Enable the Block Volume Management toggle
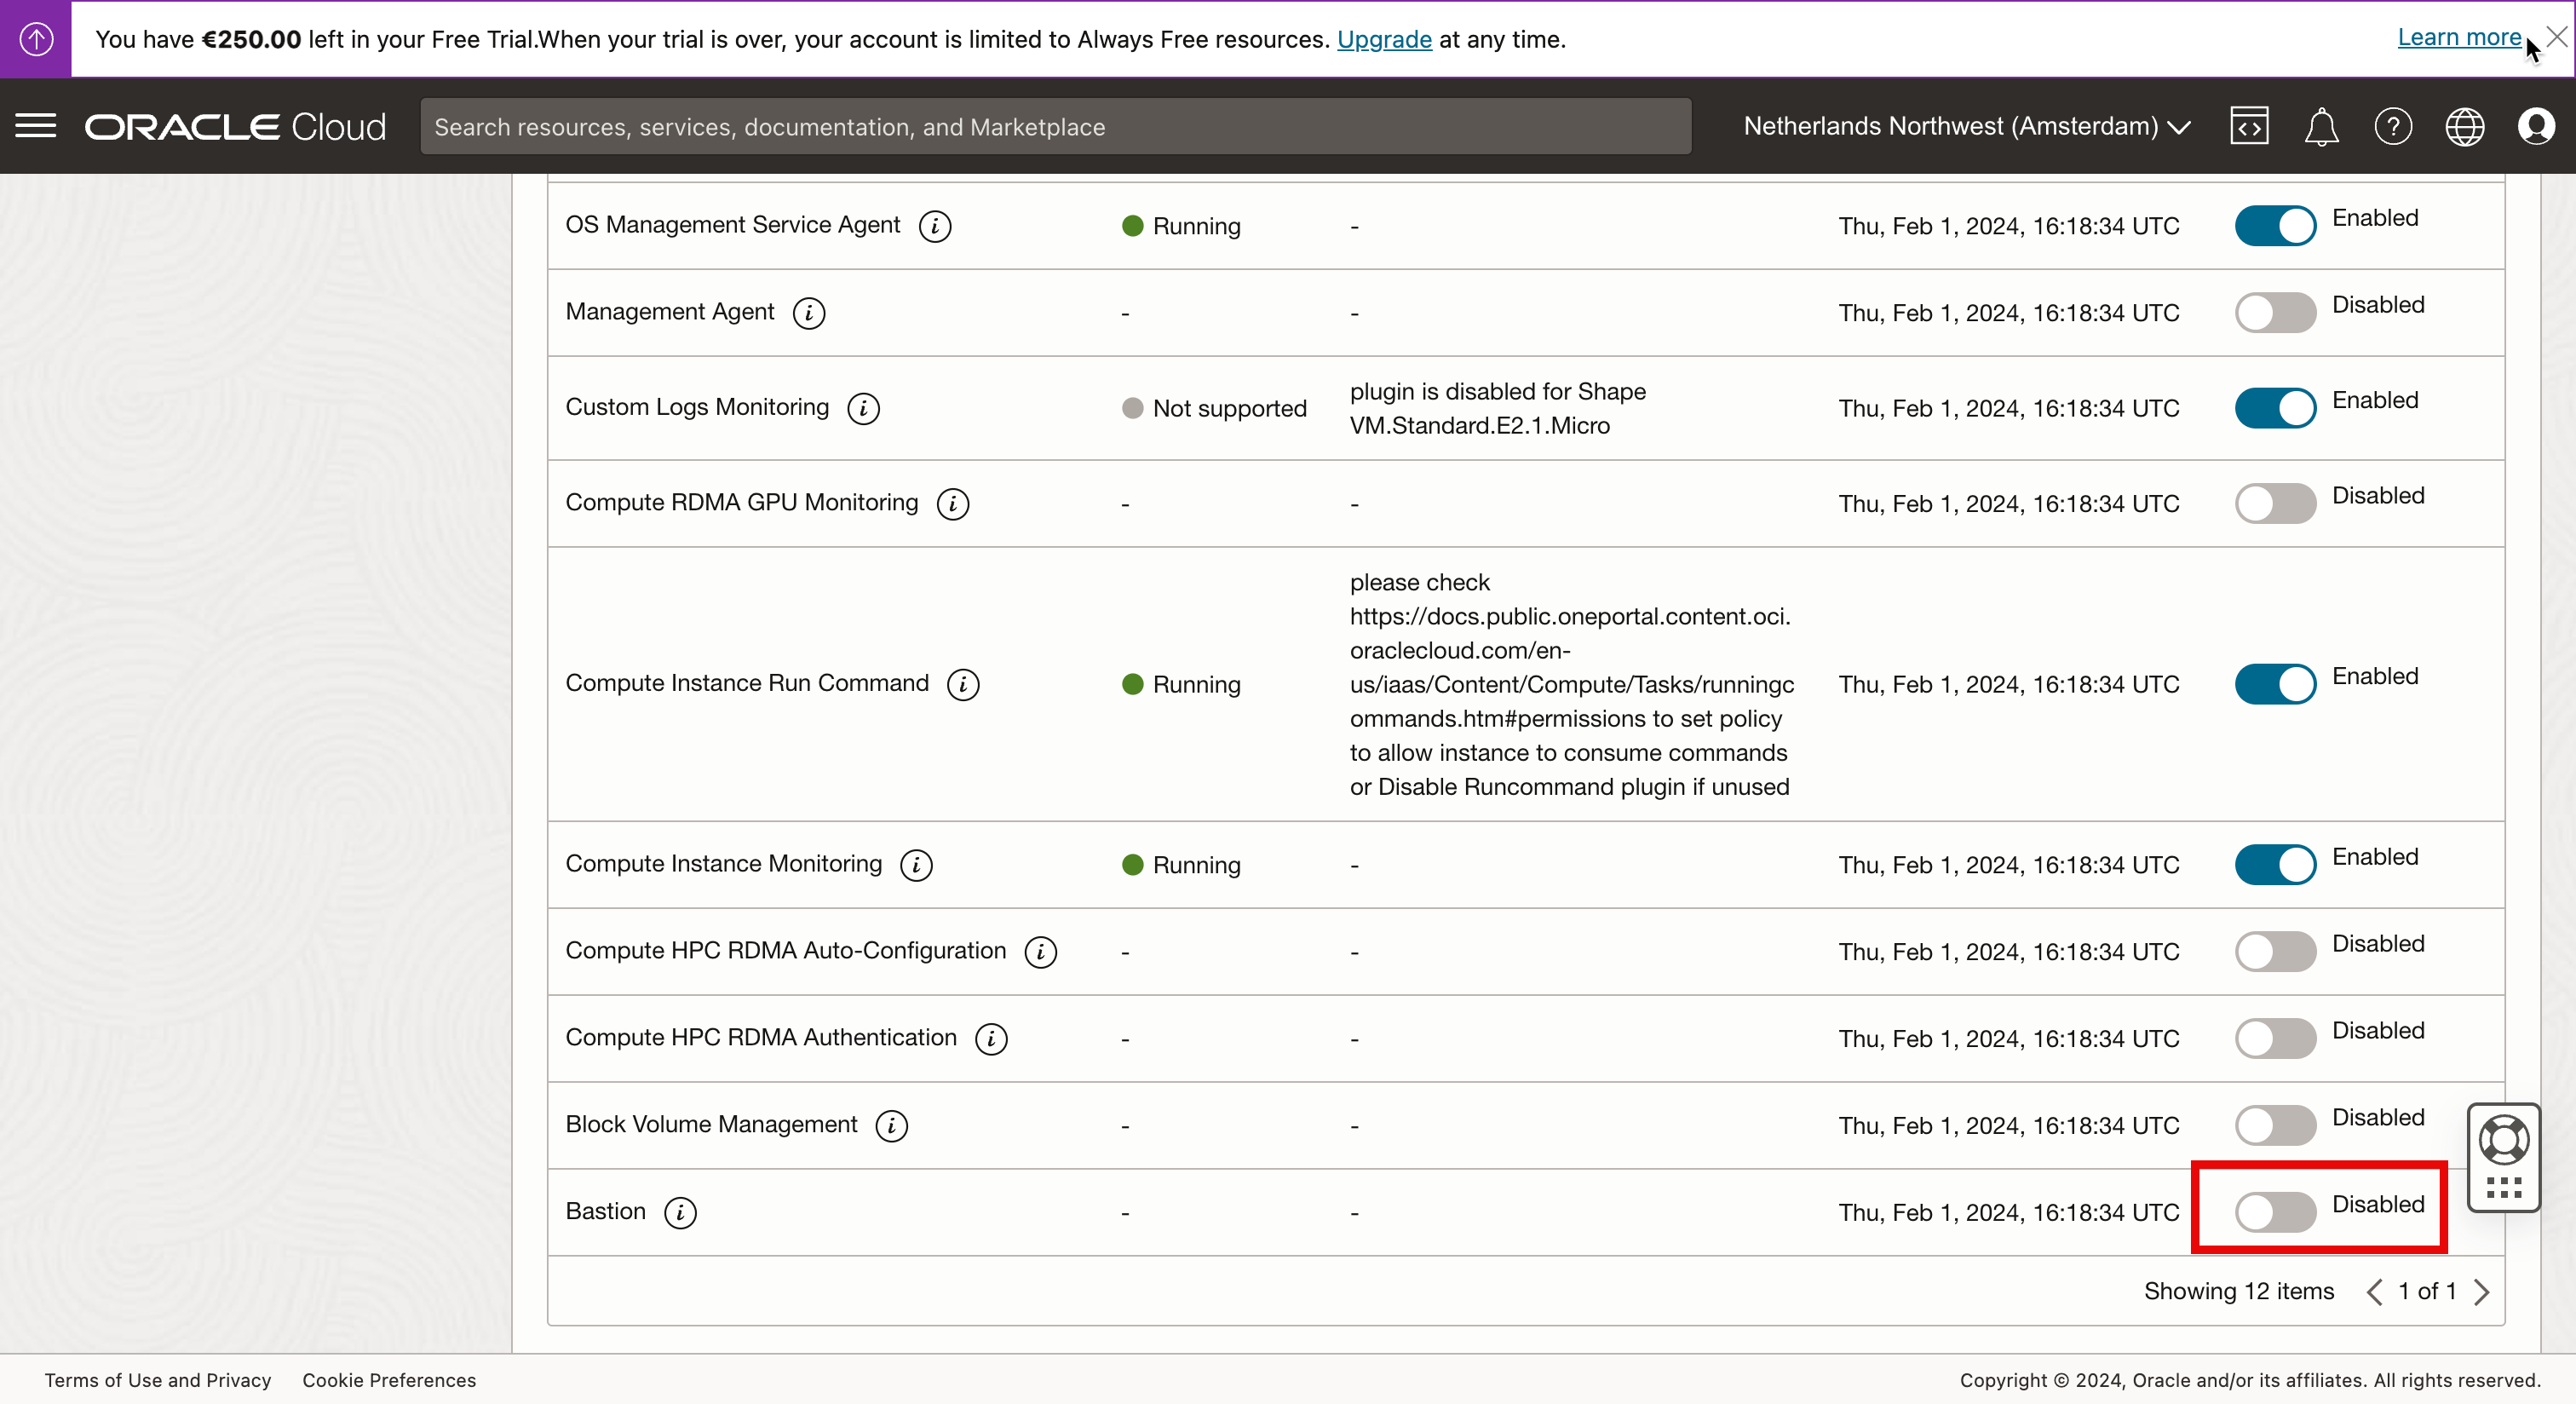This screenshot has height=1404, width=2576. (x=2275, y=1125)
